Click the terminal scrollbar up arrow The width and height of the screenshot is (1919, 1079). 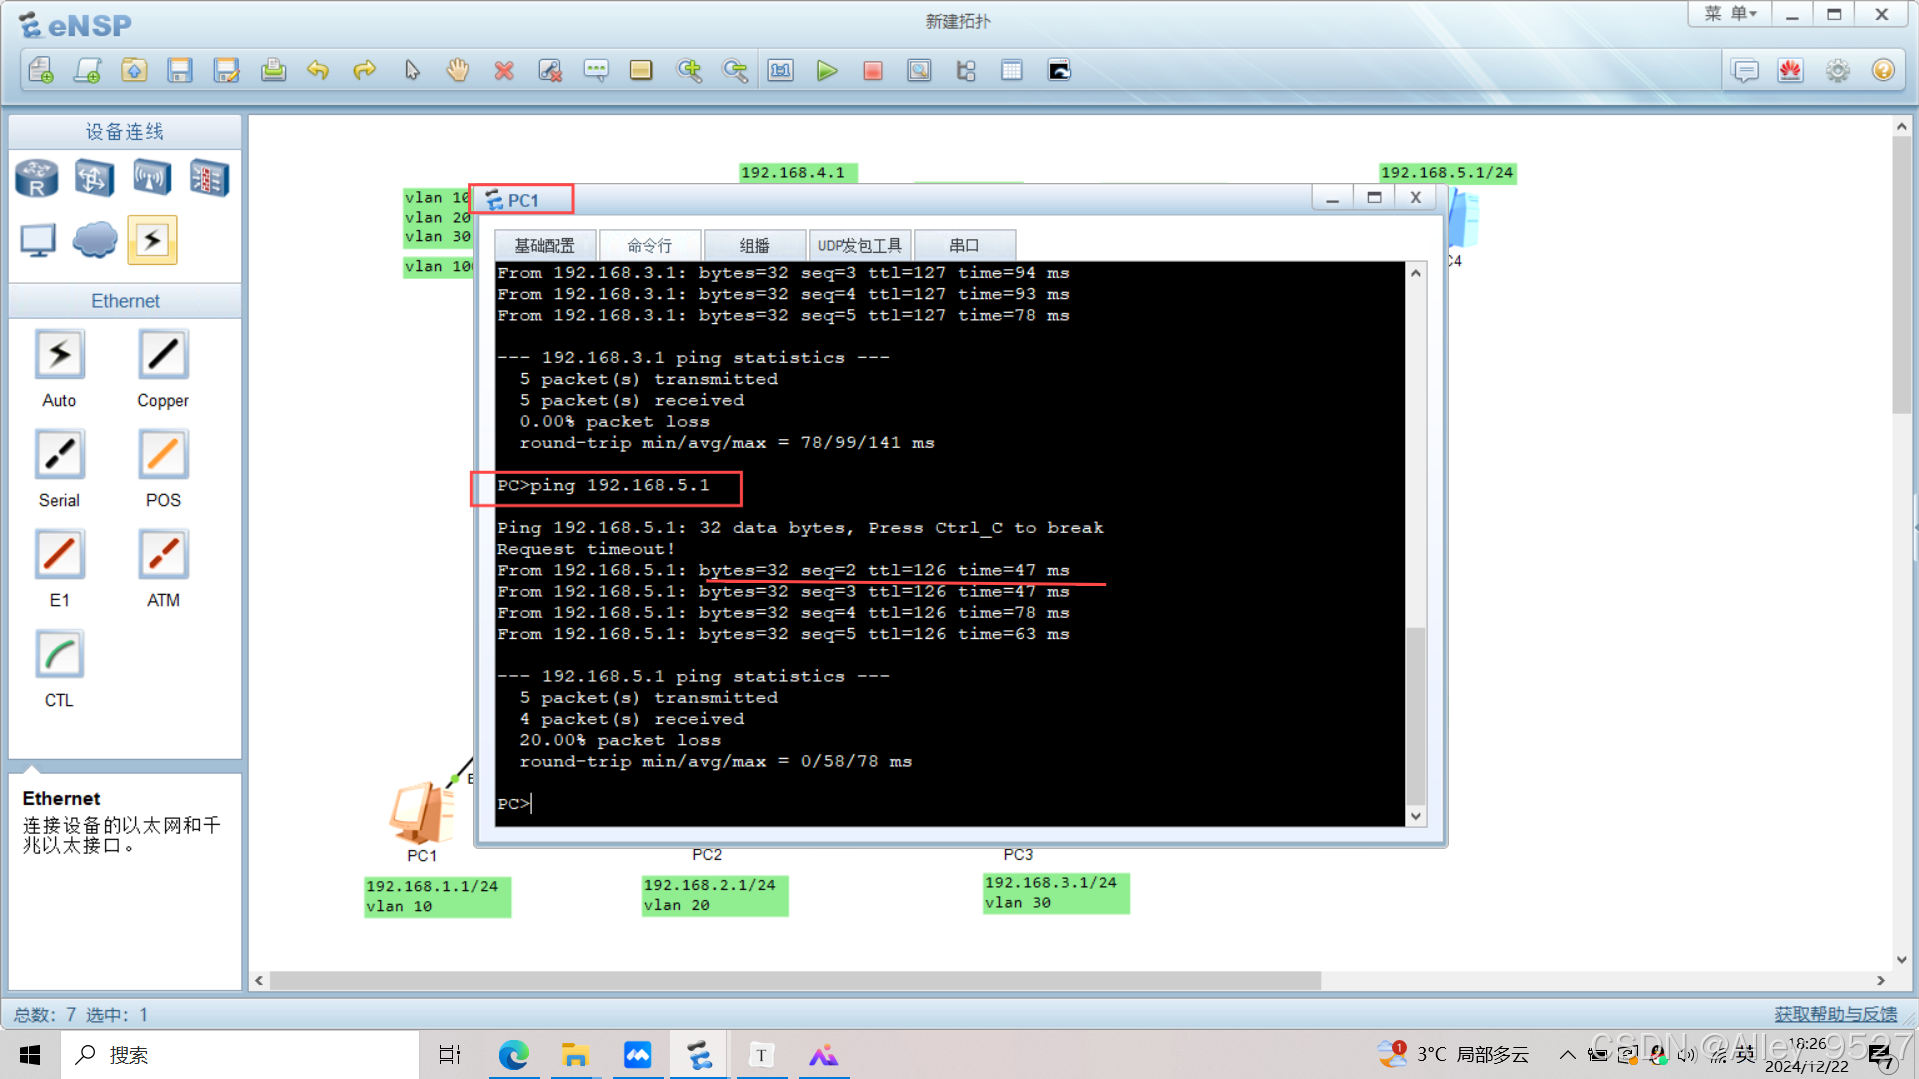tap(1416, 273)
